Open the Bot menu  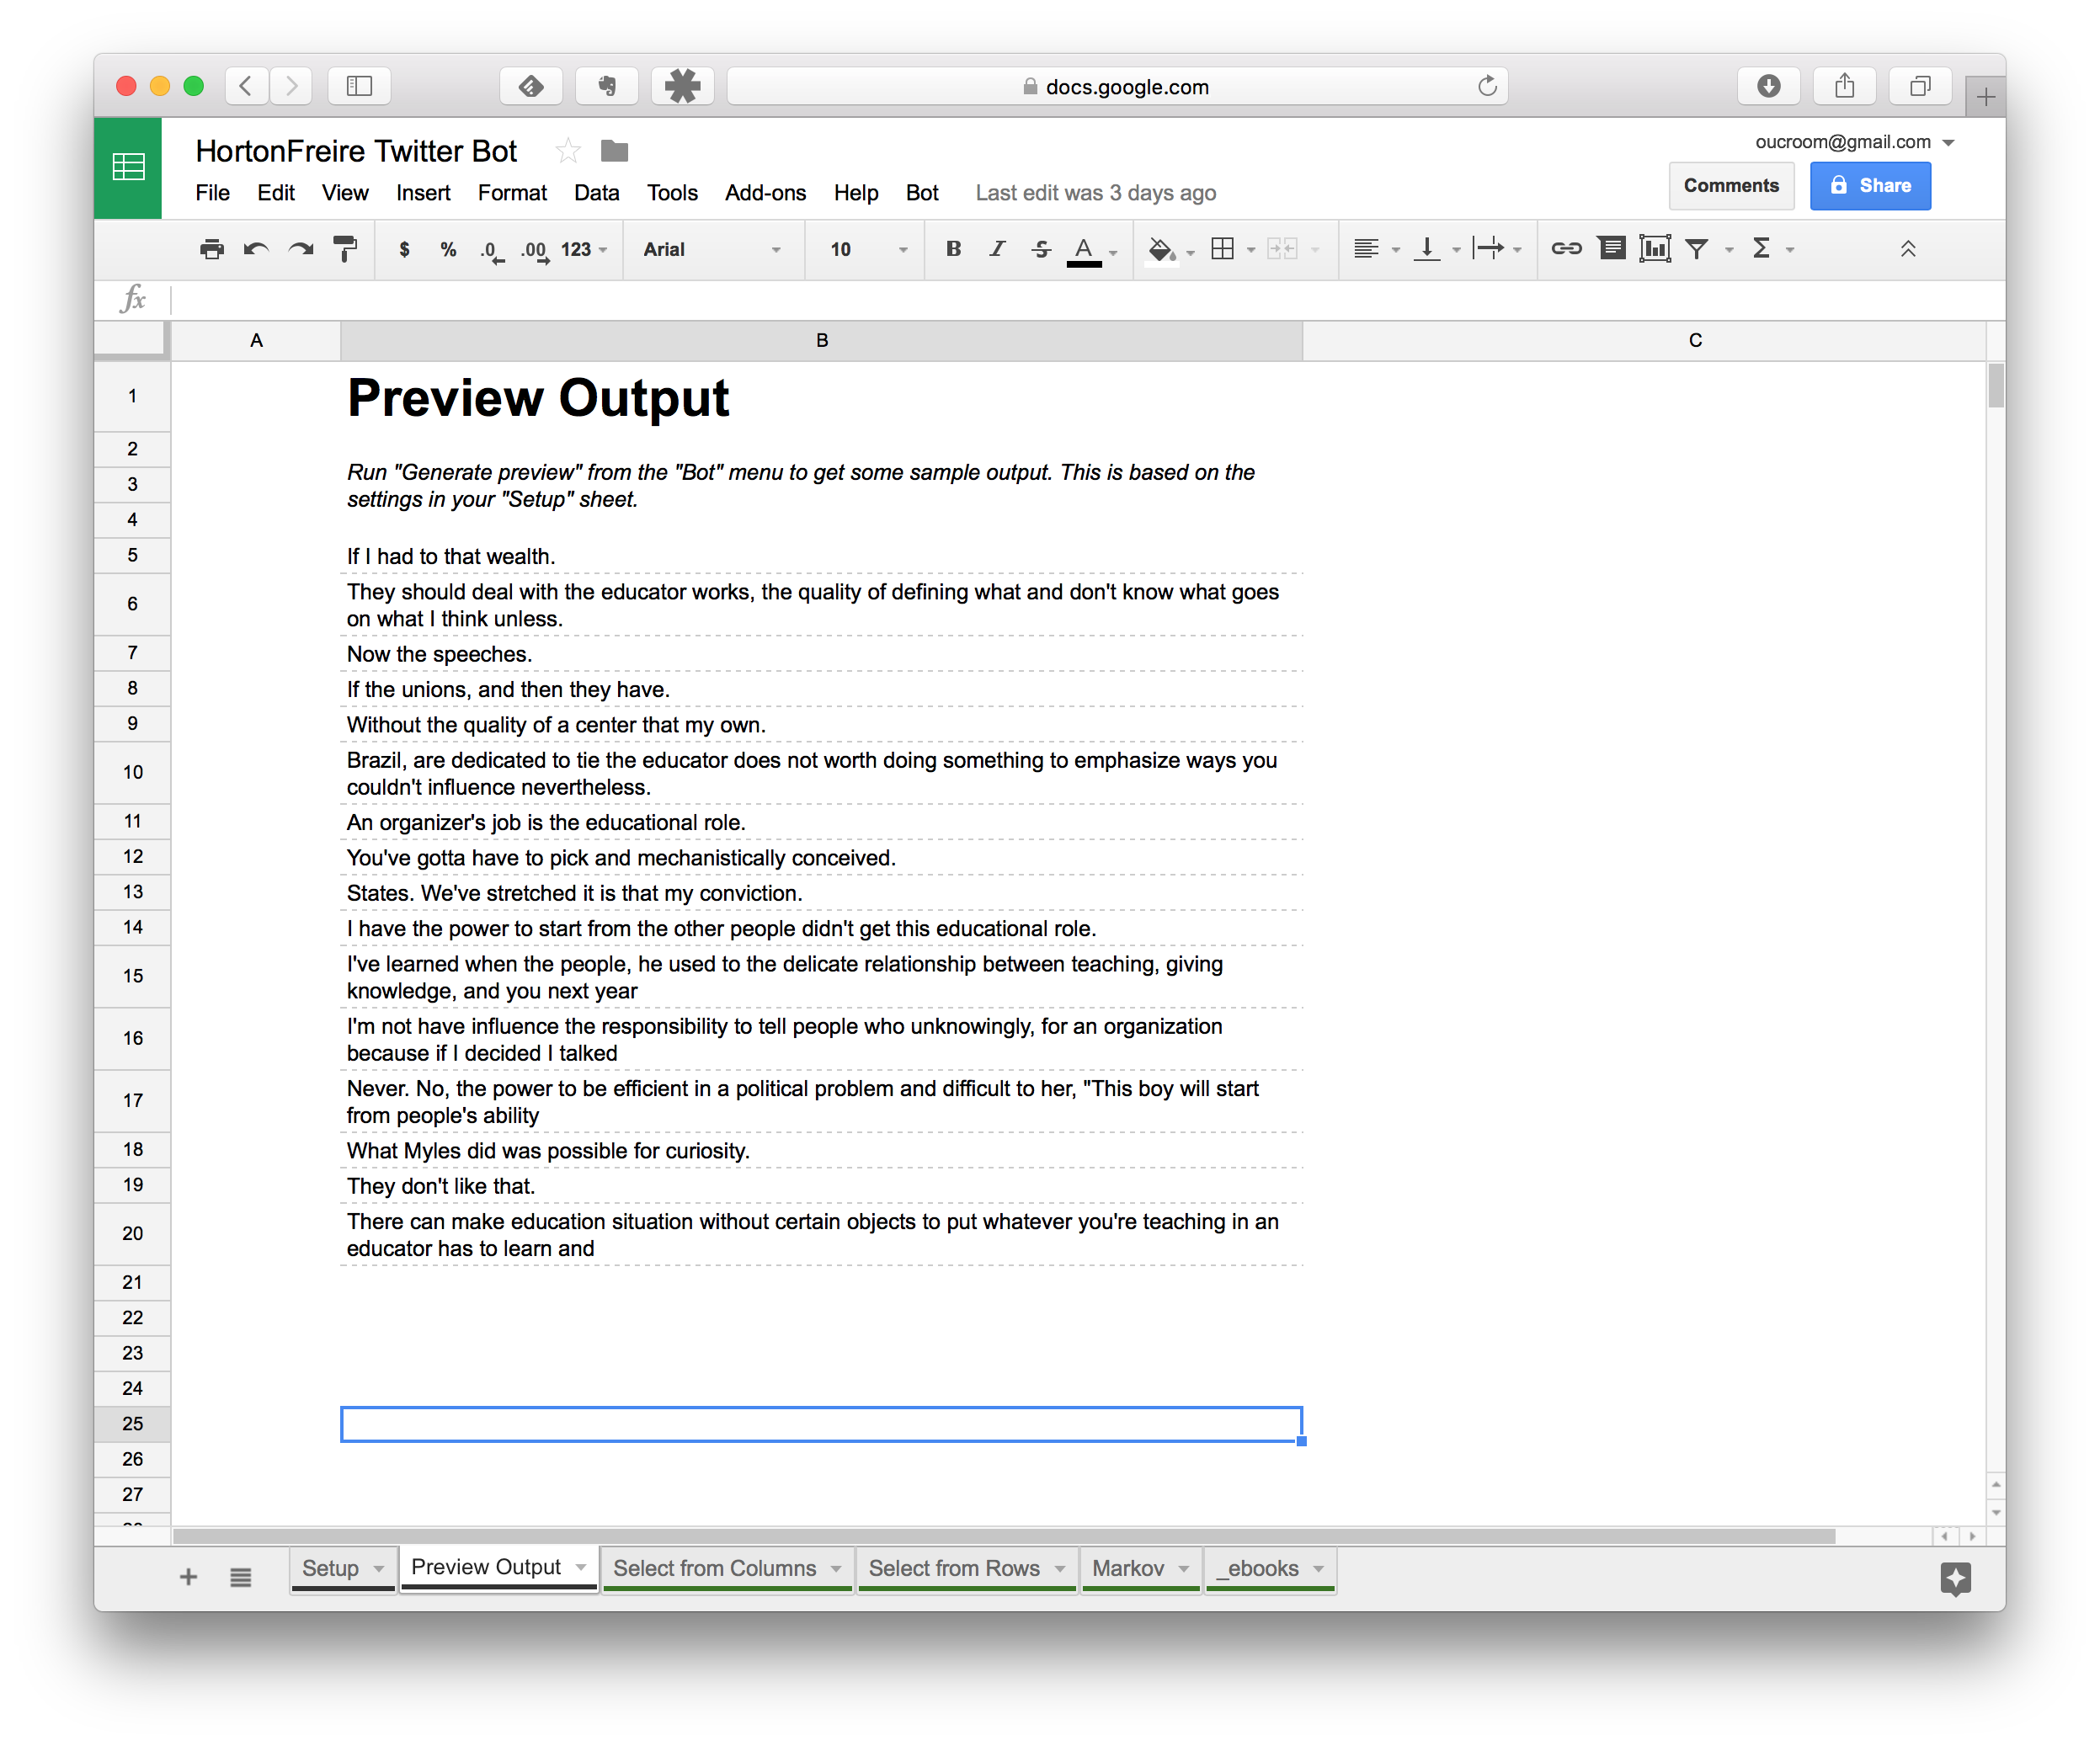922,193
